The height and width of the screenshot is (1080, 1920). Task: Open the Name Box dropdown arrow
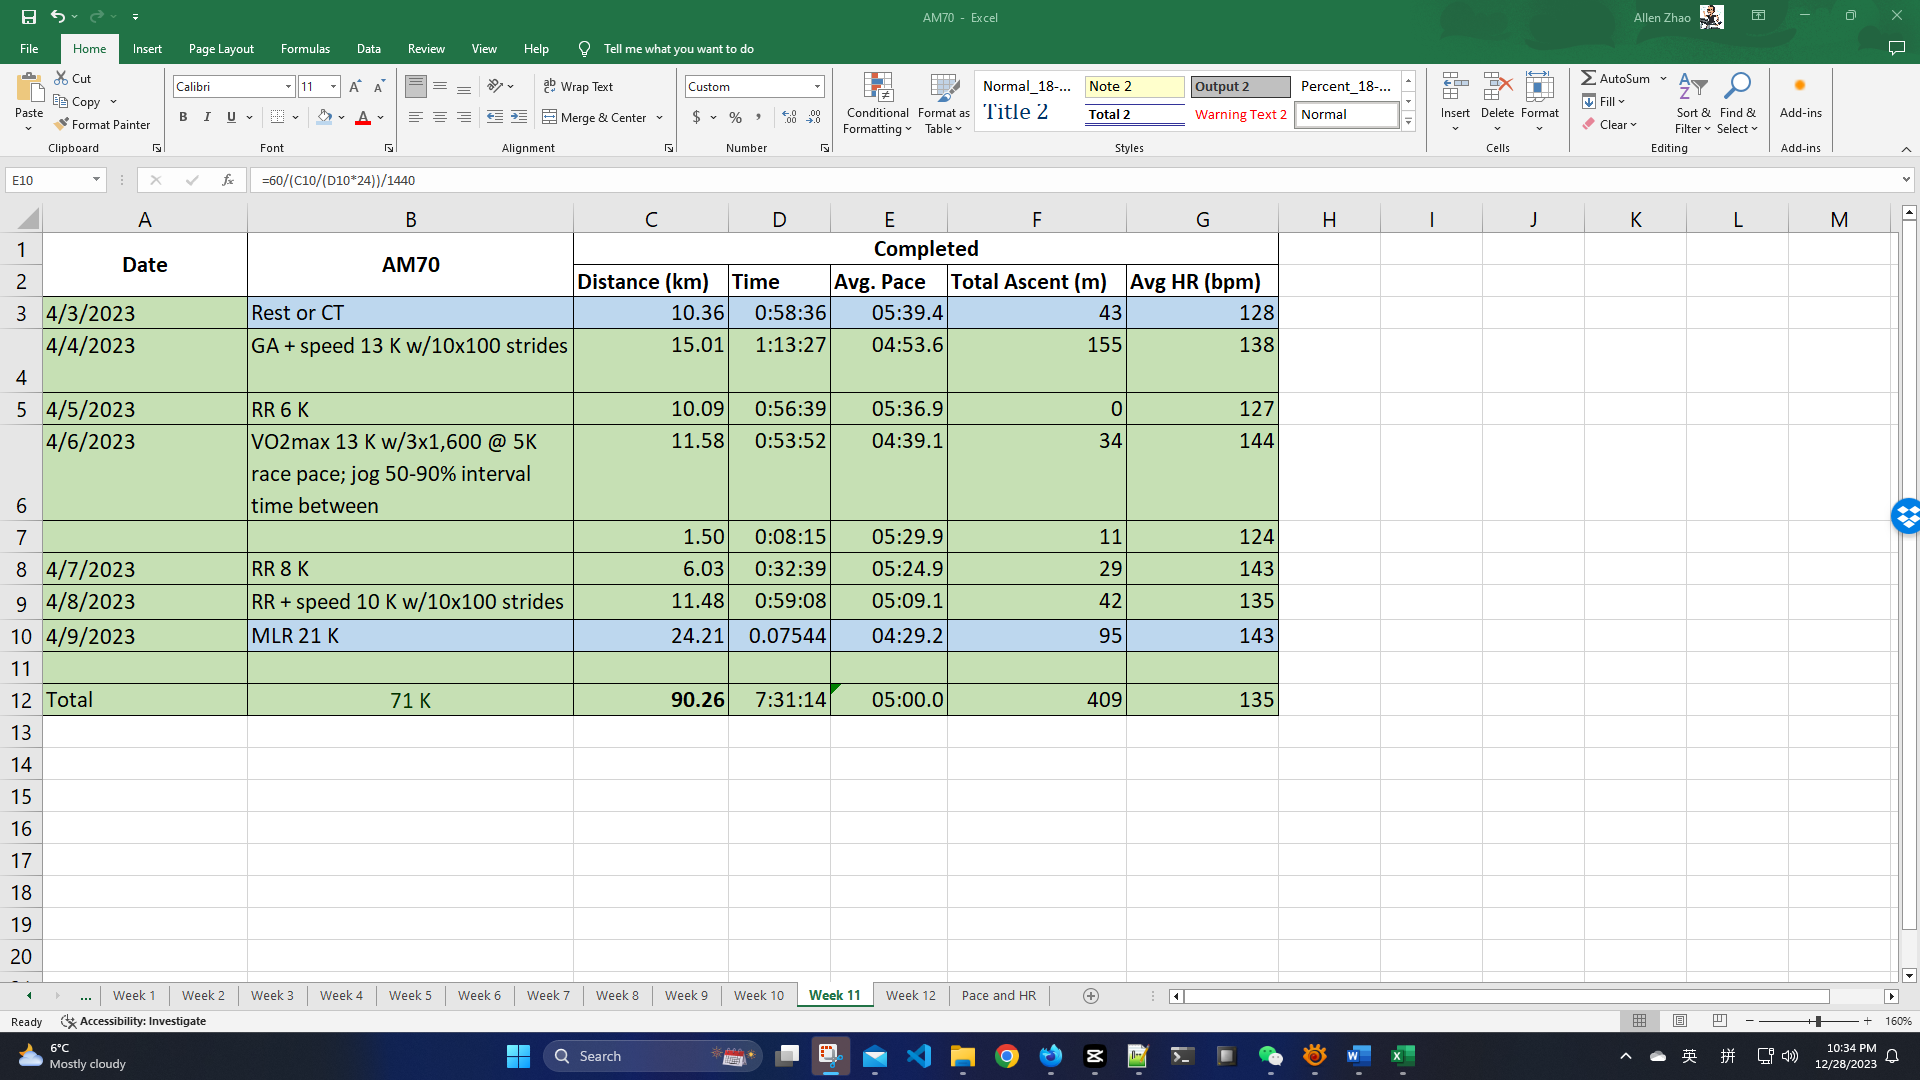(96, 180)
